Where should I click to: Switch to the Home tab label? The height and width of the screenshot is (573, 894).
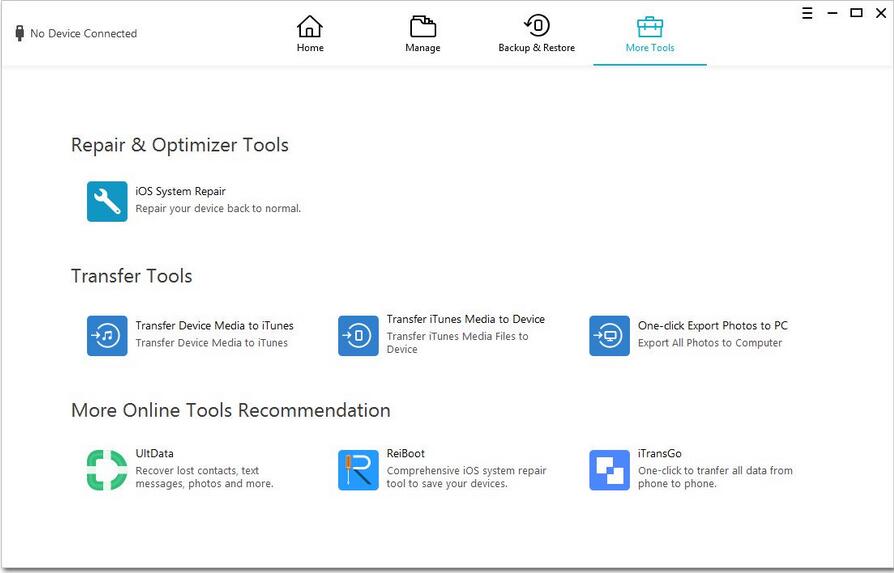pyautogui.click(x=310, y=48)
